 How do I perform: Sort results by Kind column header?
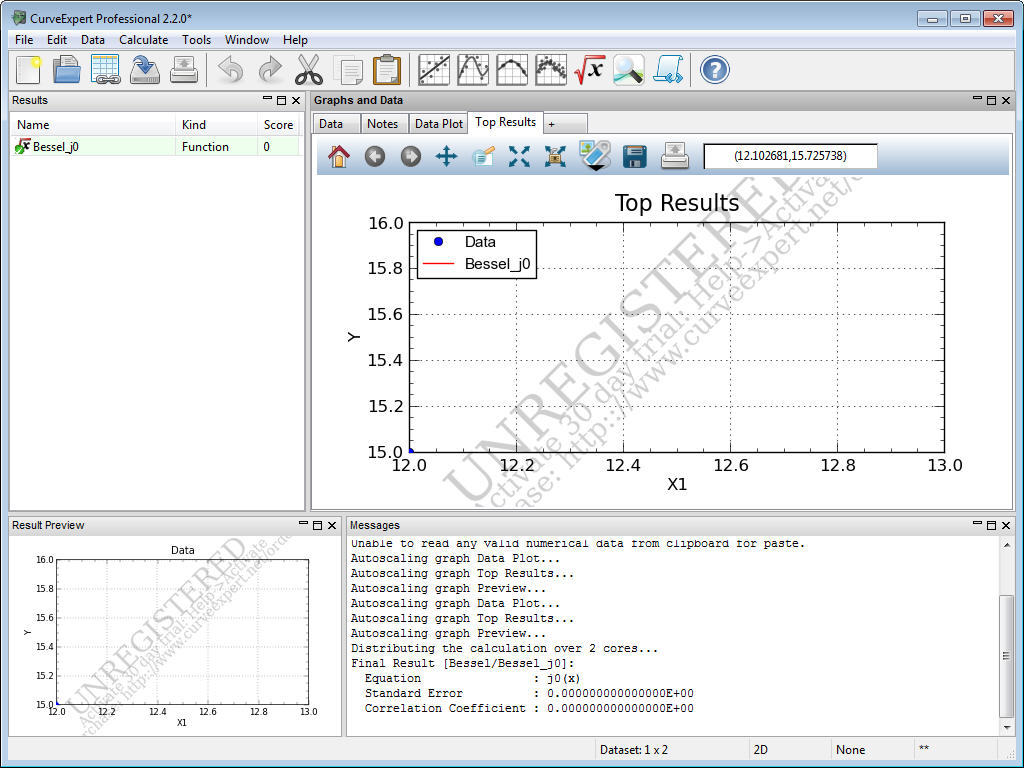coord(216,125)
